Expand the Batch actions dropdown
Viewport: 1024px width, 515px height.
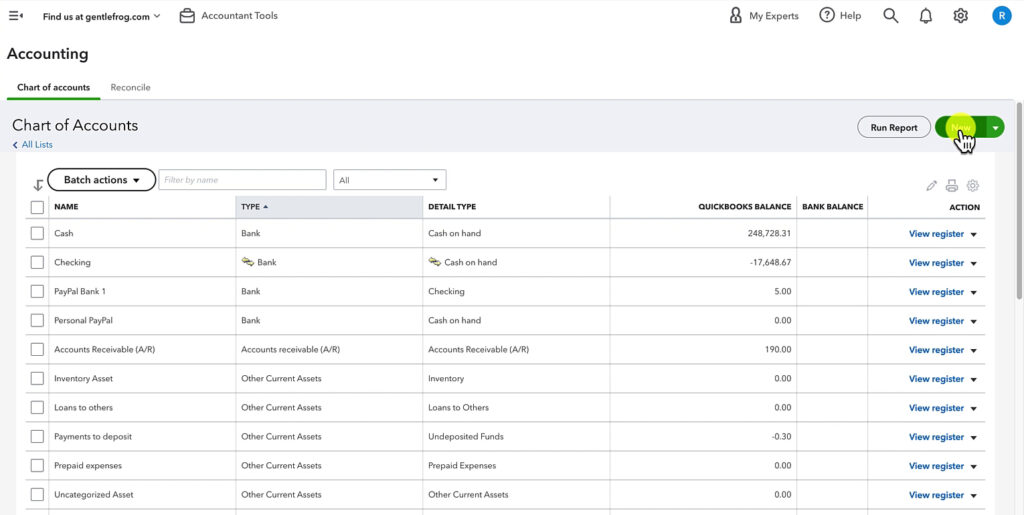click(x=101, y=179)
